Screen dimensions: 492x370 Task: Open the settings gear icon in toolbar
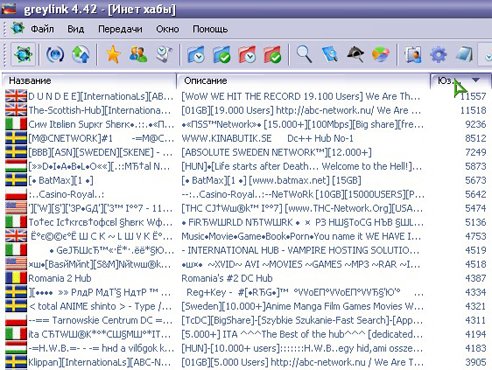click(438, 54)
